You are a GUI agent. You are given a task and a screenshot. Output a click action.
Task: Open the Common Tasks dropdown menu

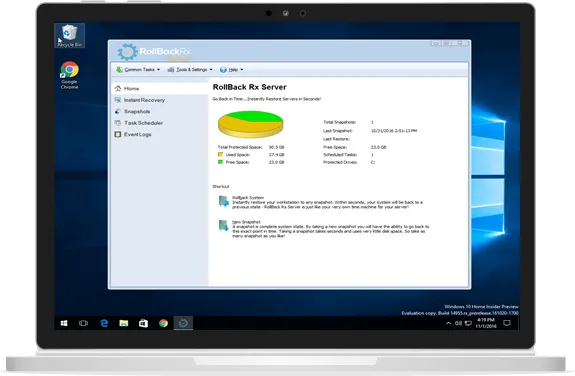pos(138,69)
